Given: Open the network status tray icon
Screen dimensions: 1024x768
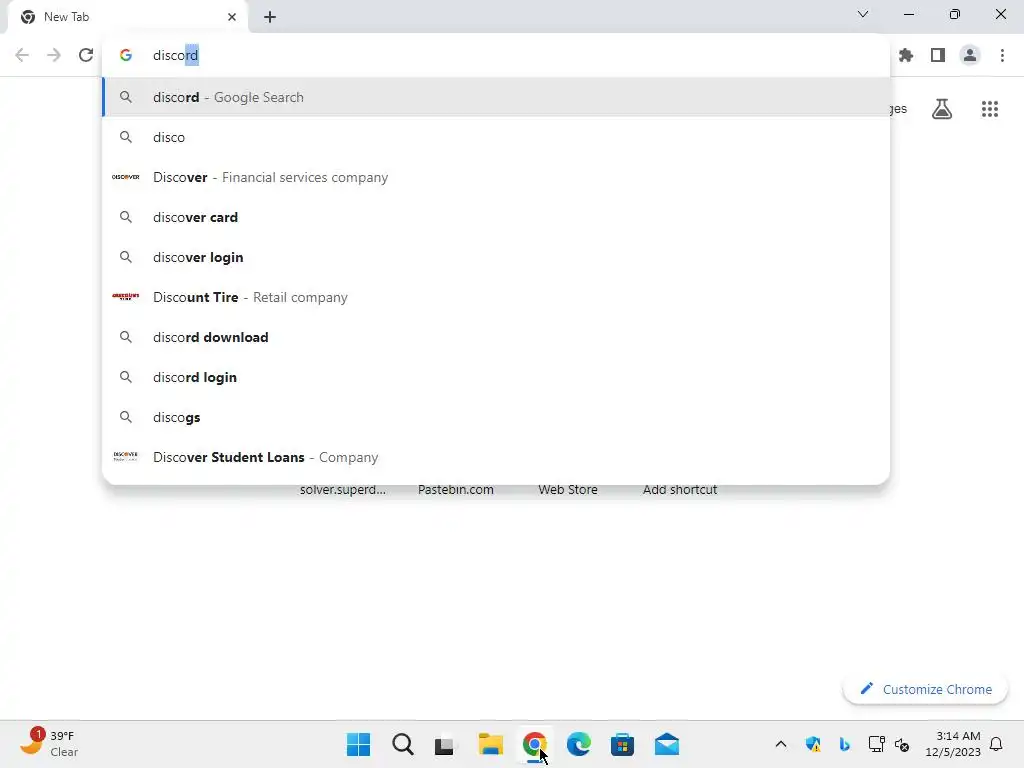Looking at the screenshot, I should [x=876, y=744].
